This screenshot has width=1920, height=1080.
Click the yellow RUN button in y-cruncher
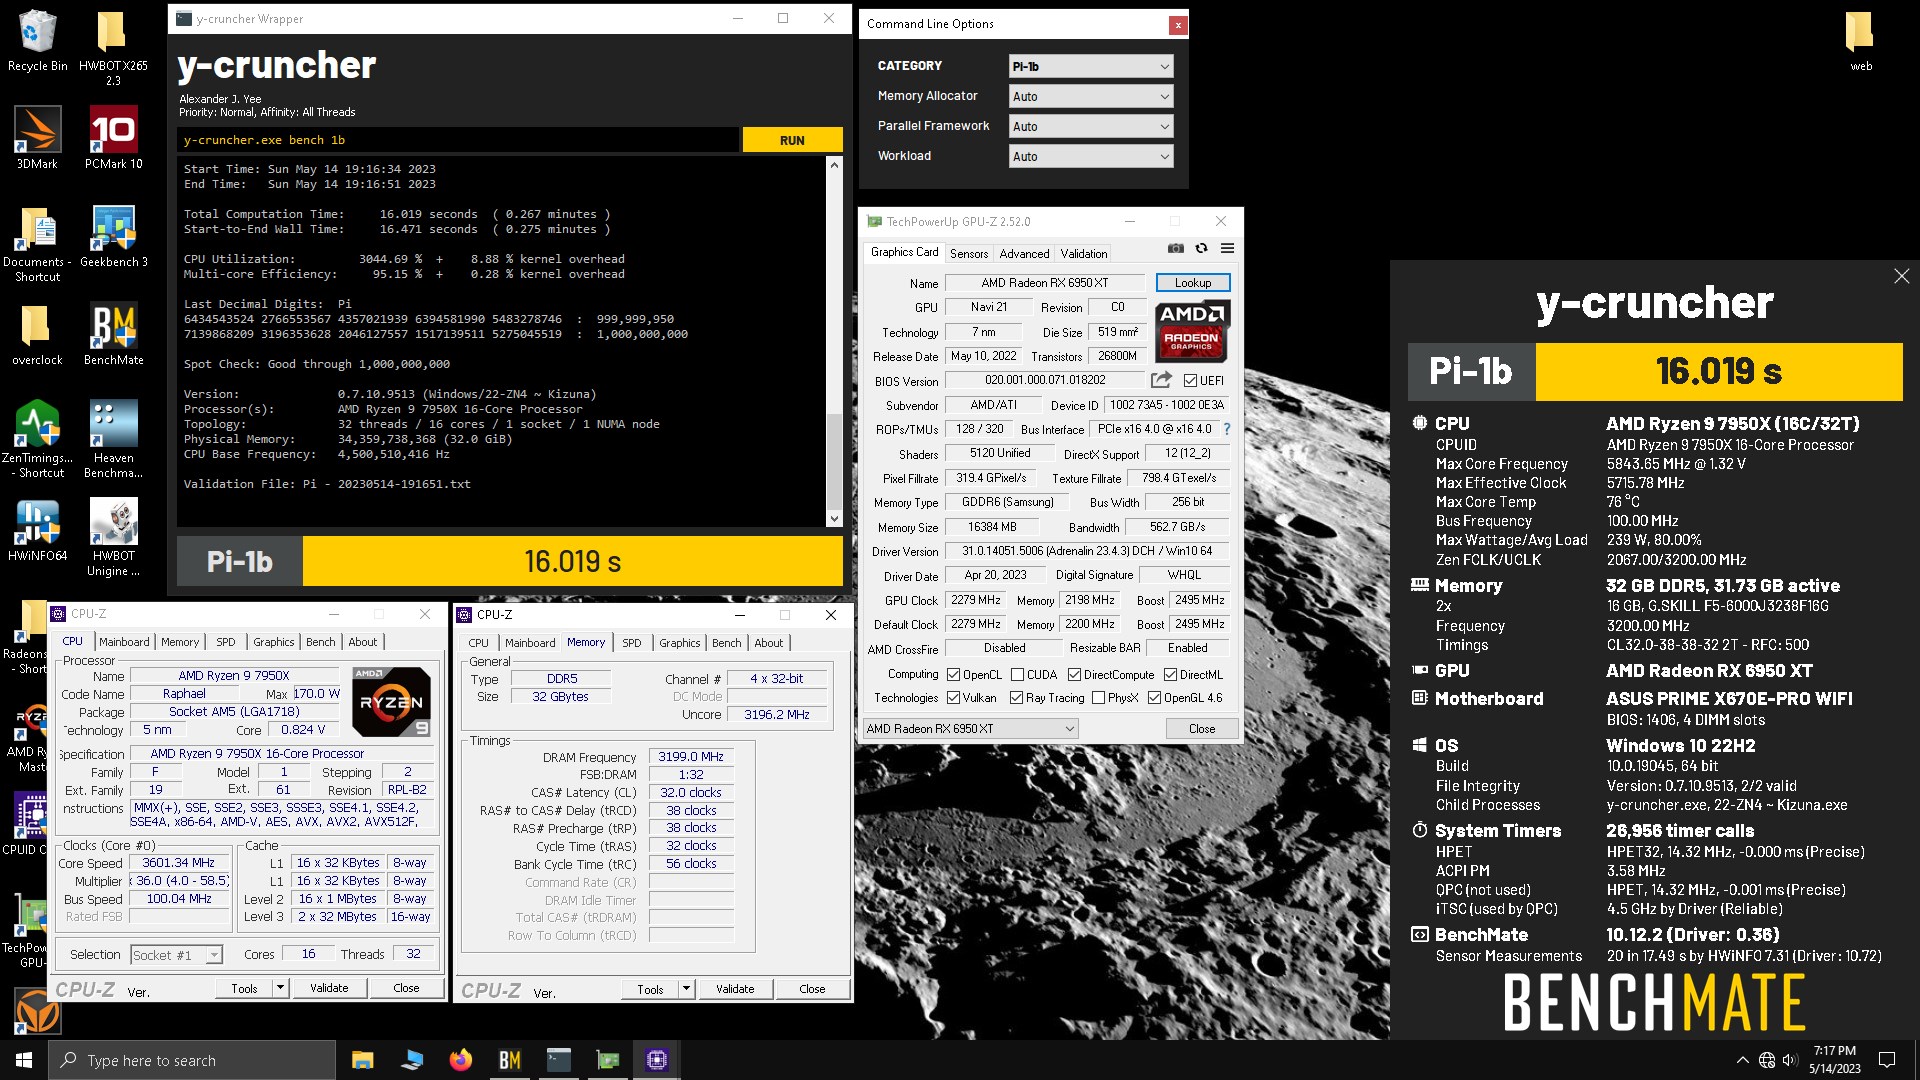tap(792, 140)
